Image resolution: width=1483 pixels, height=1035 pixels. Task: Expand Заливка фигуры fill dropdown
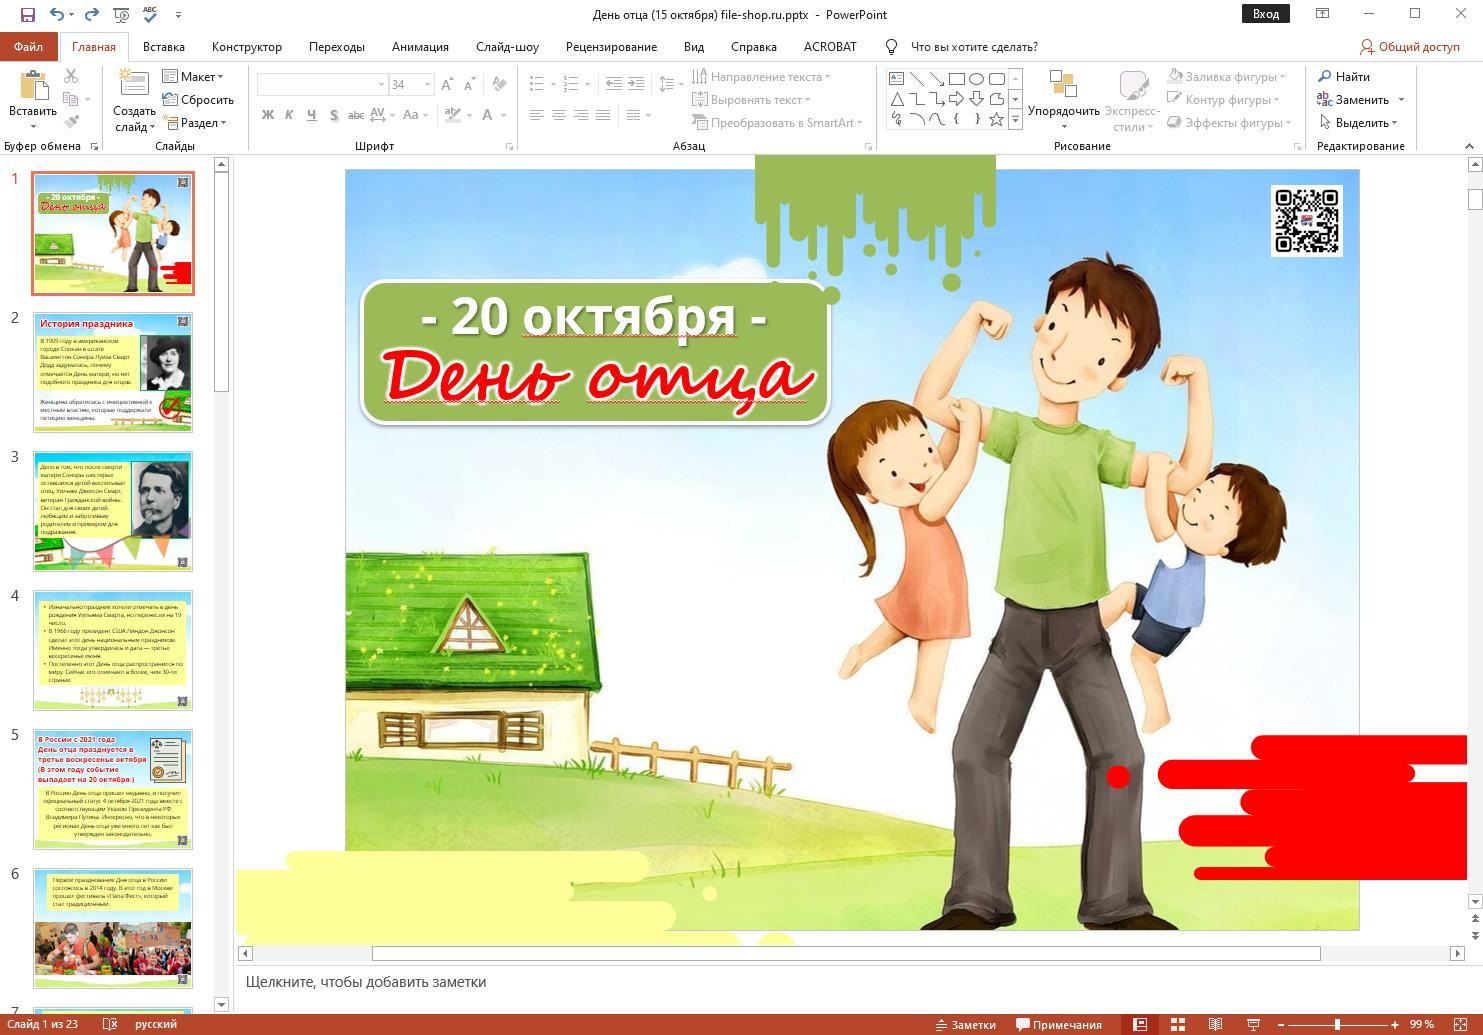1227,77
